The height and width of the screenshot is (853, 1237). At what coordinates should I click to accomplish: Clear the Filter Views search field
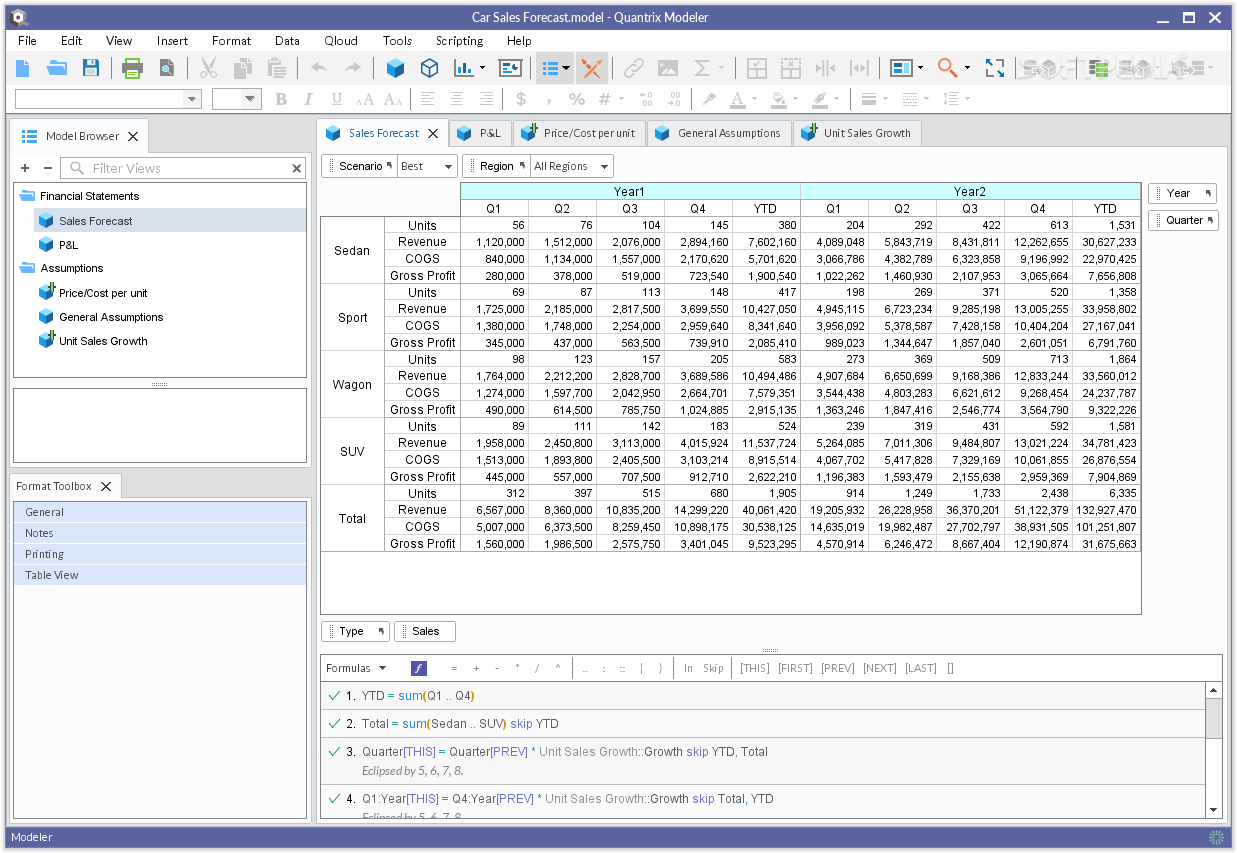click(x=296, y=167)
